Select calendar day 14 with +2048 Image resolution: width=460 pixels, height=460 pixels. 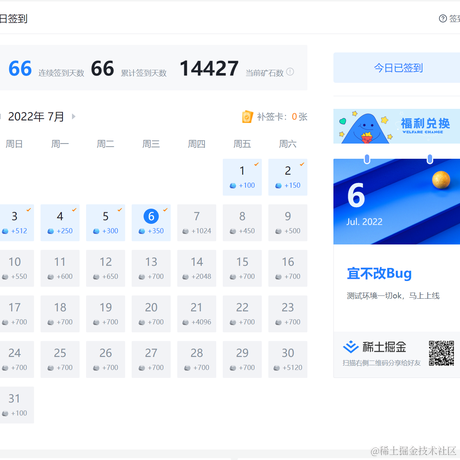(x=197, y=268)
